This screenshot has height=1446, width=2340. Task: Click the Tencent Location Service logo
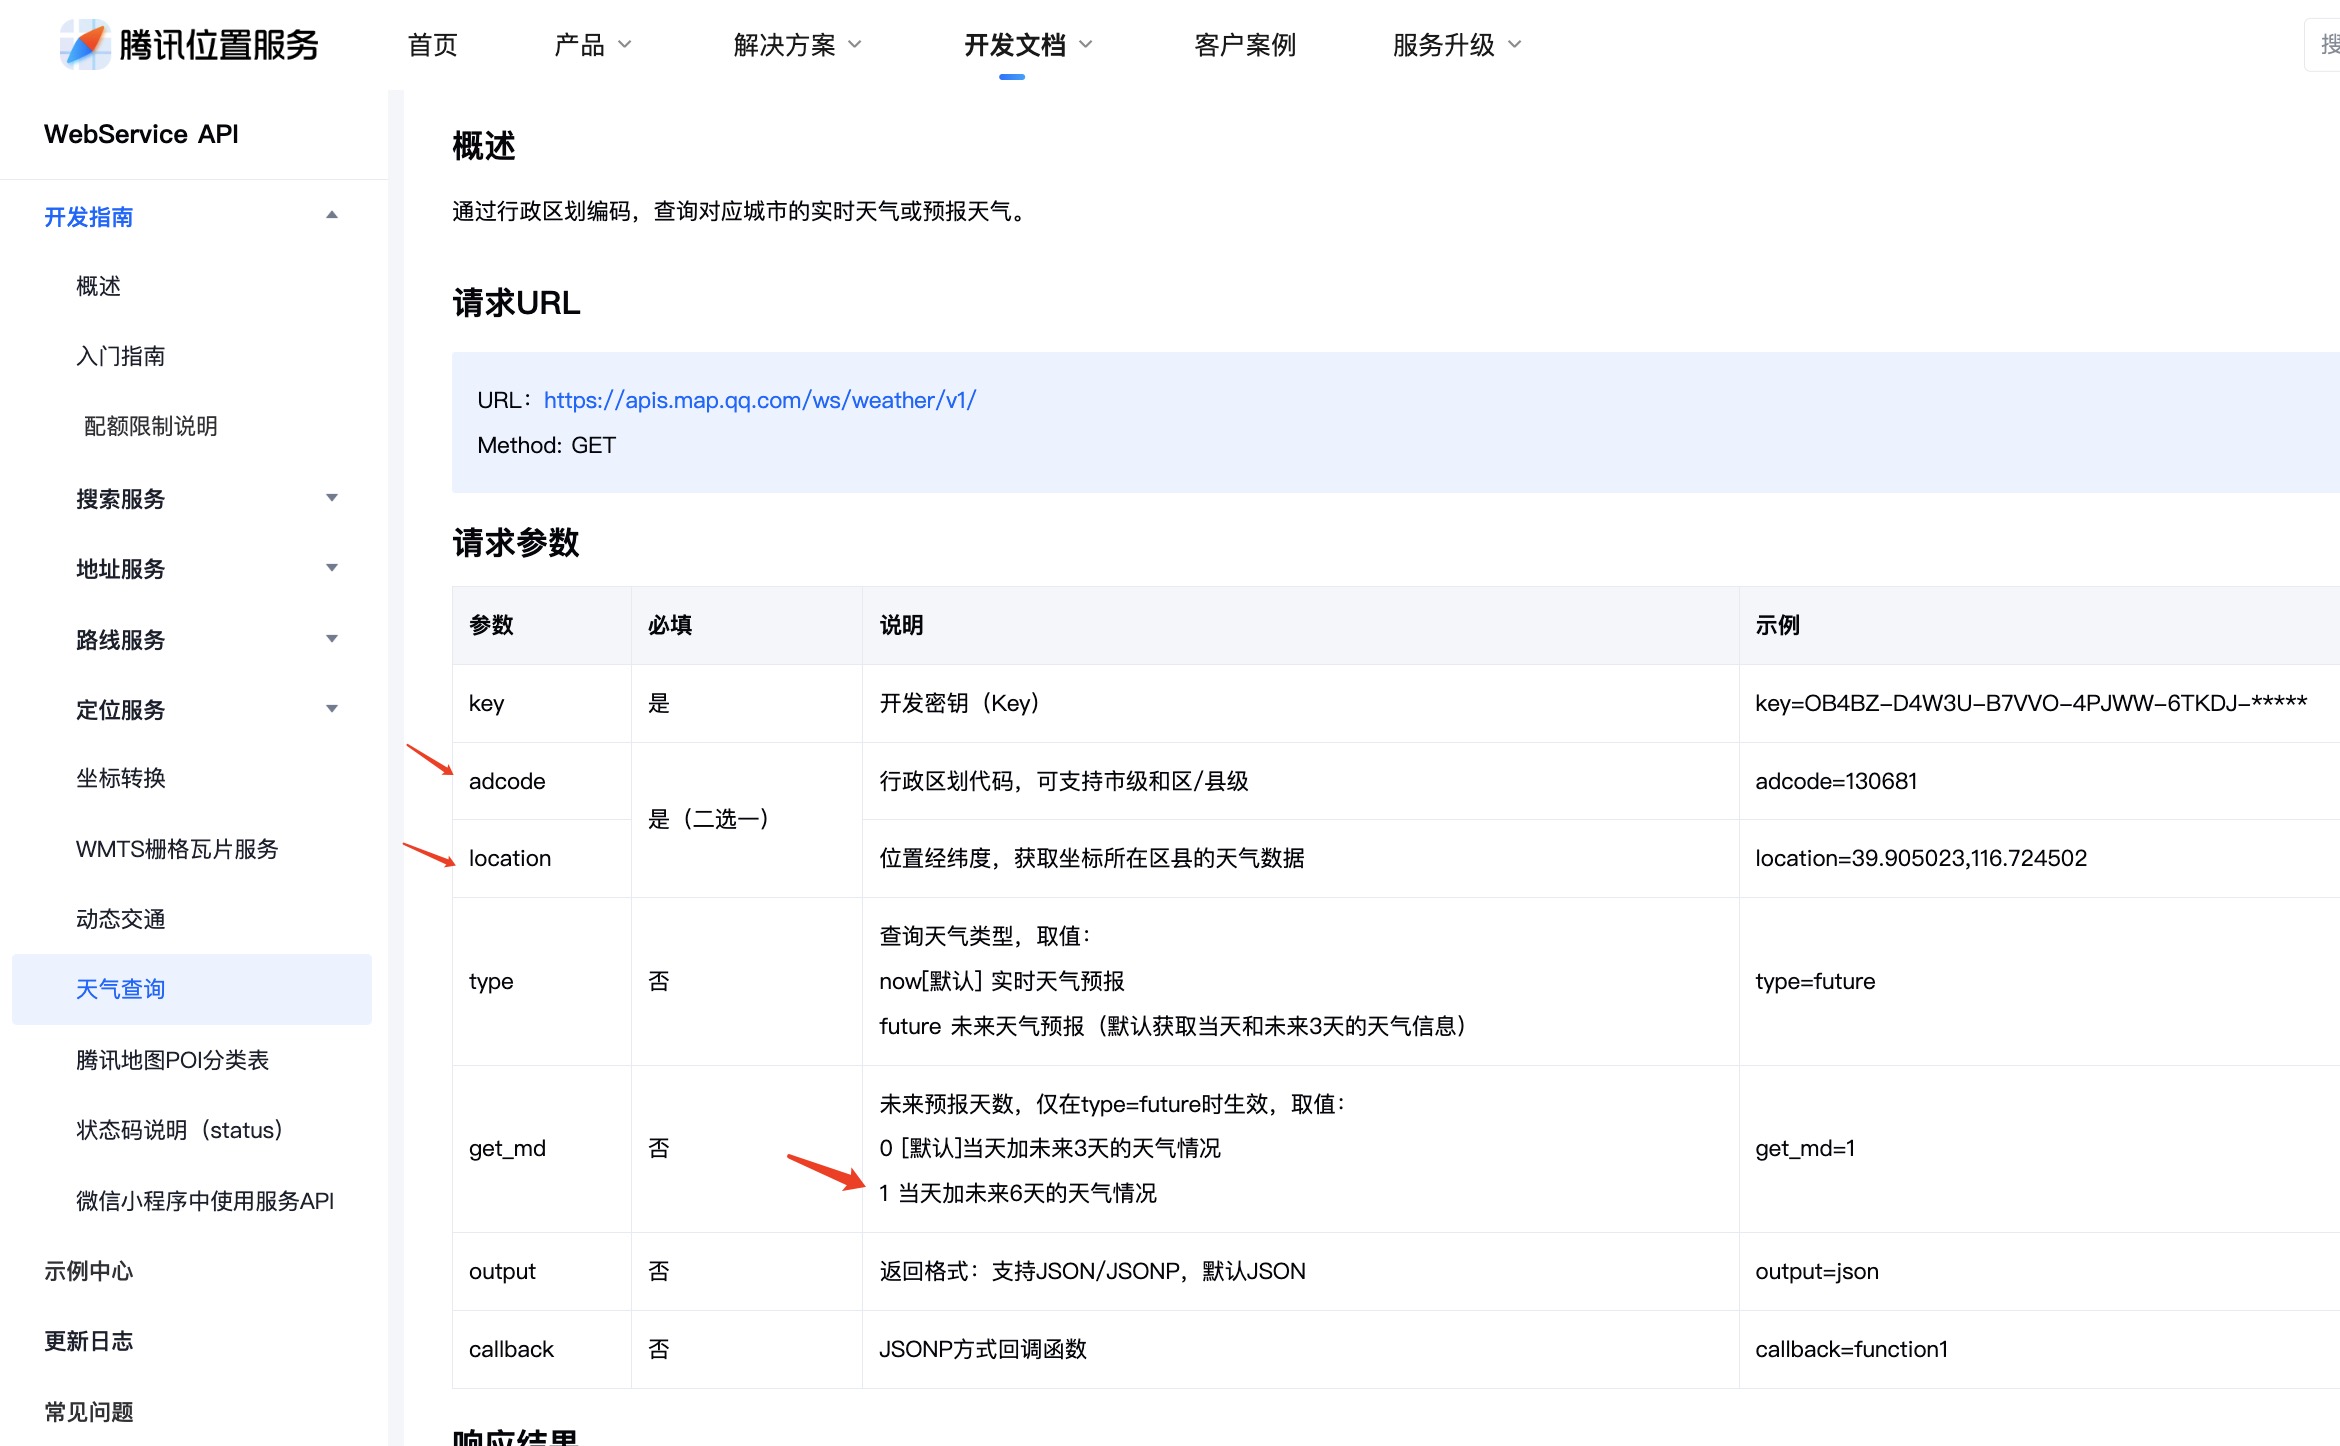(188, 45)
